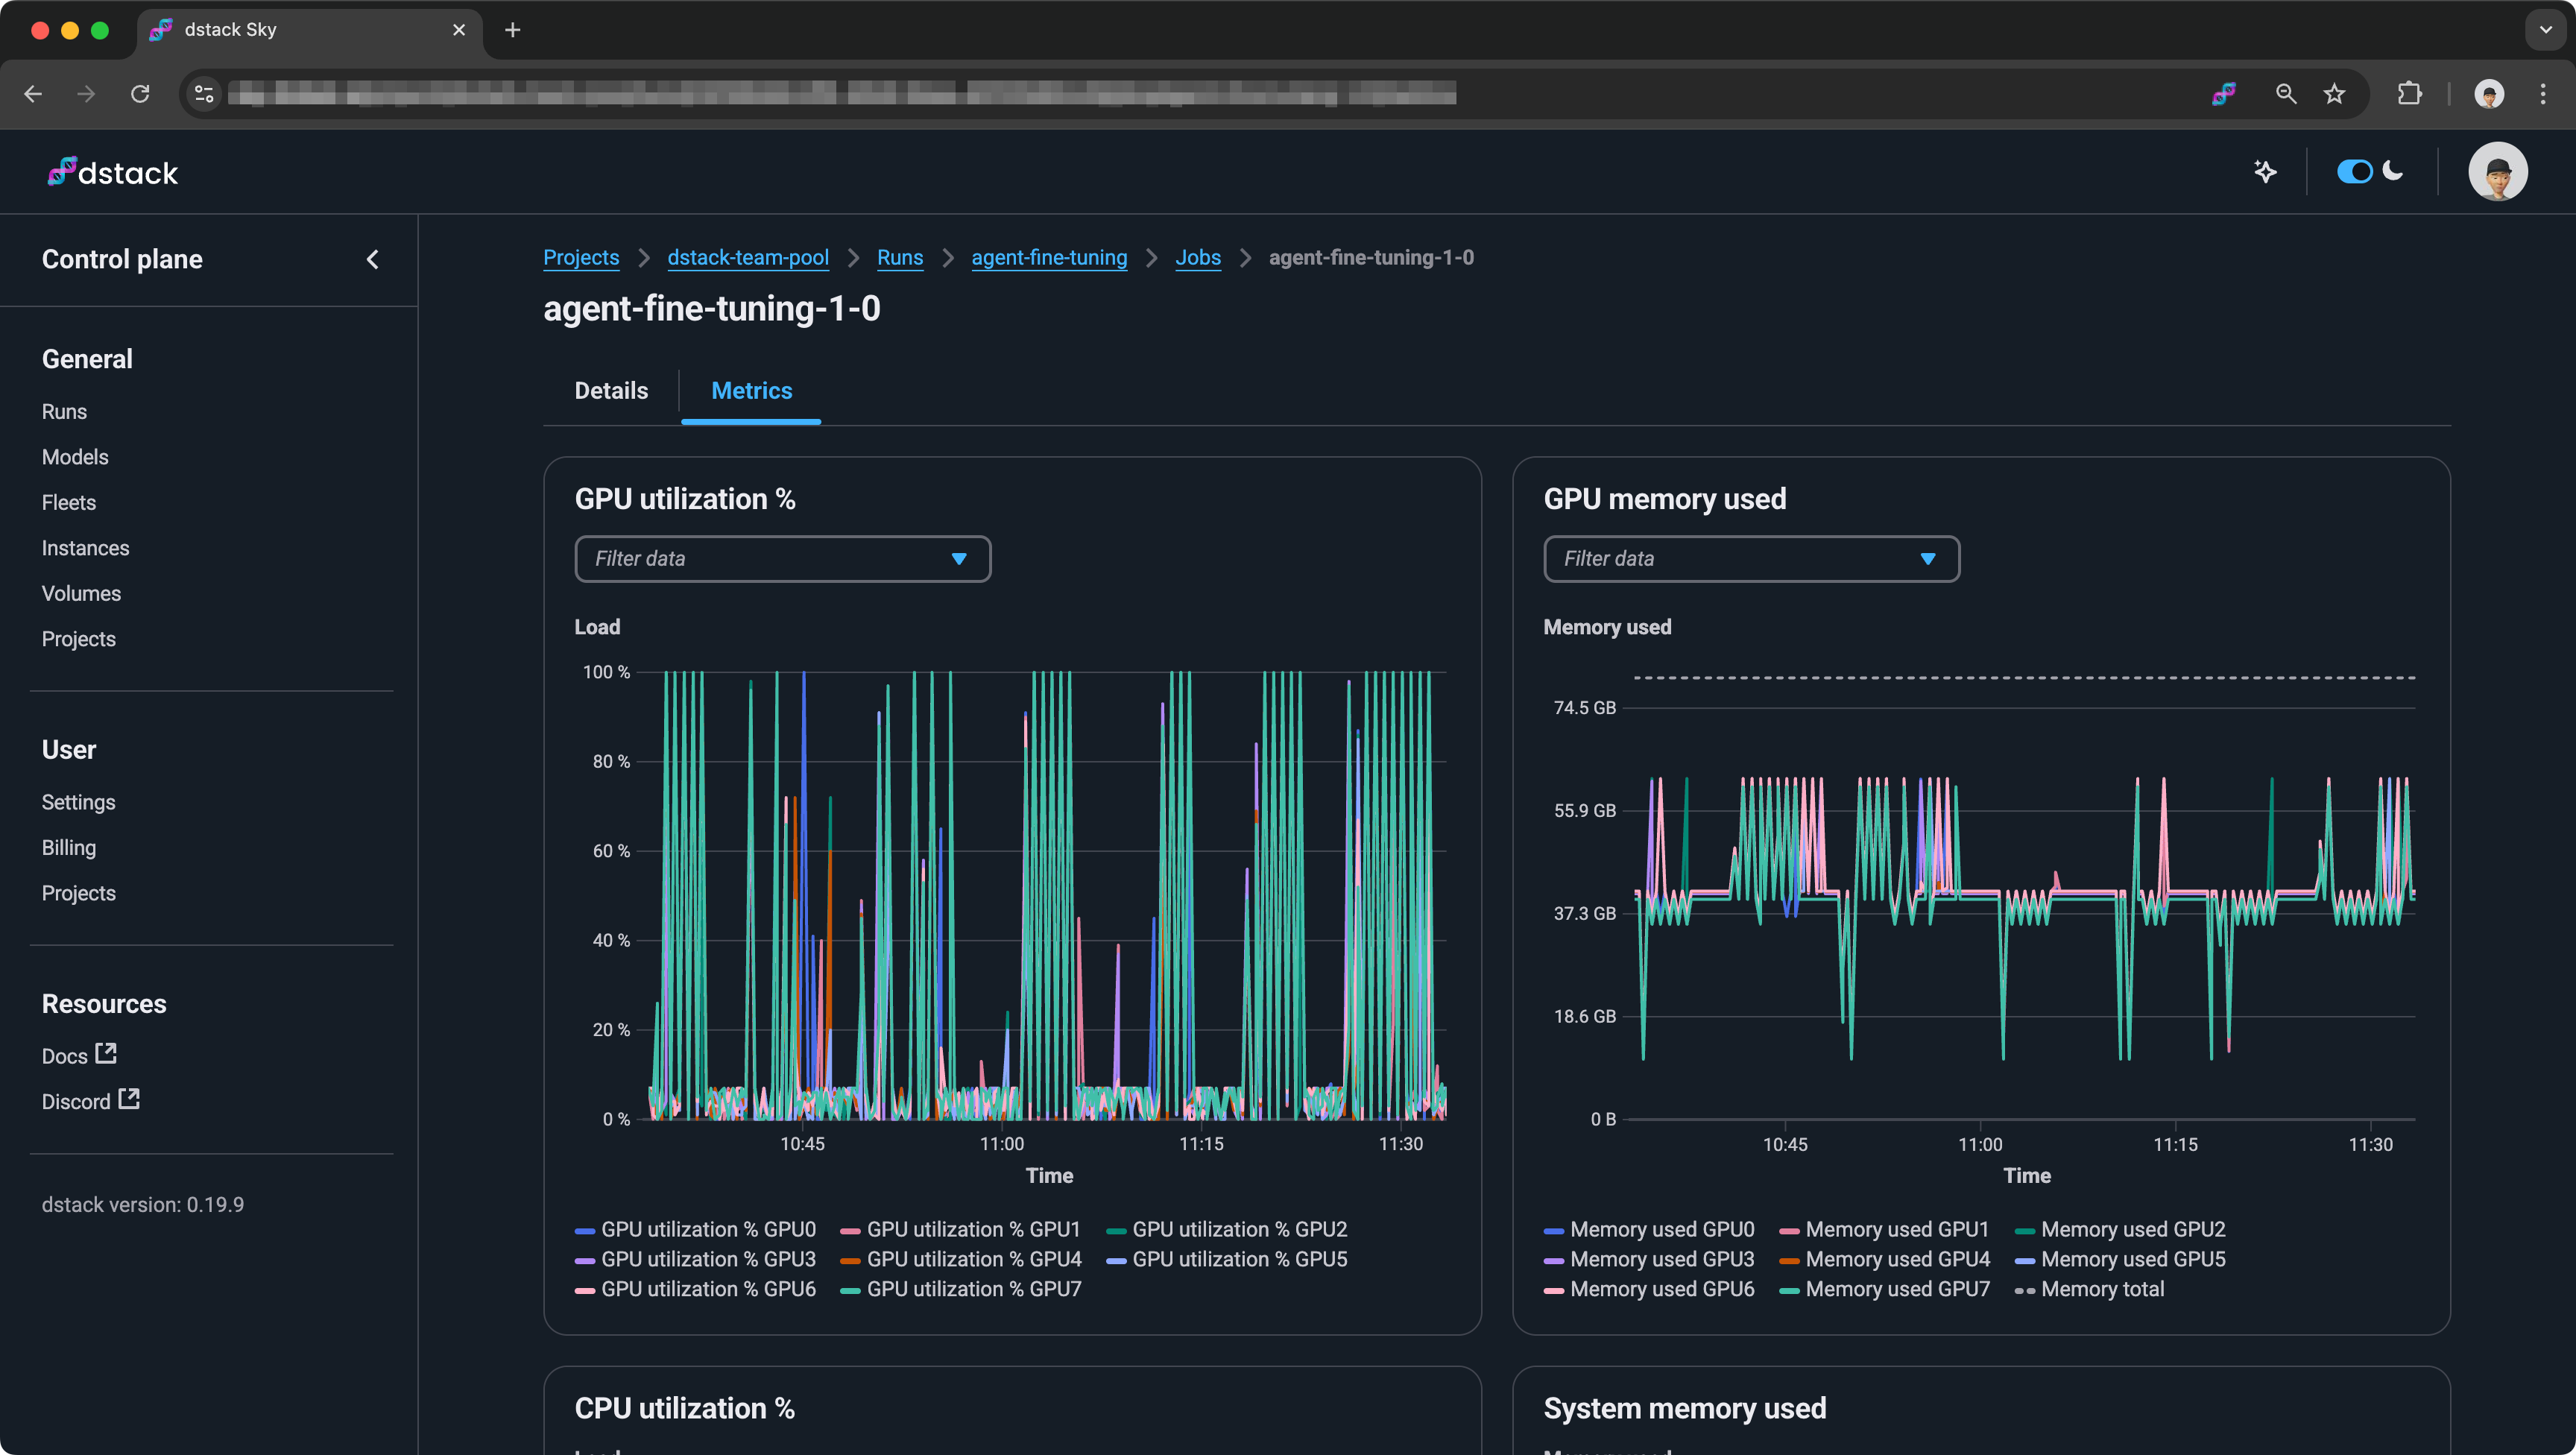The height and width of the screenshot is (1455, 2576).
Task: Click dstack extension icon in address bar
Action: [2223, 94]
